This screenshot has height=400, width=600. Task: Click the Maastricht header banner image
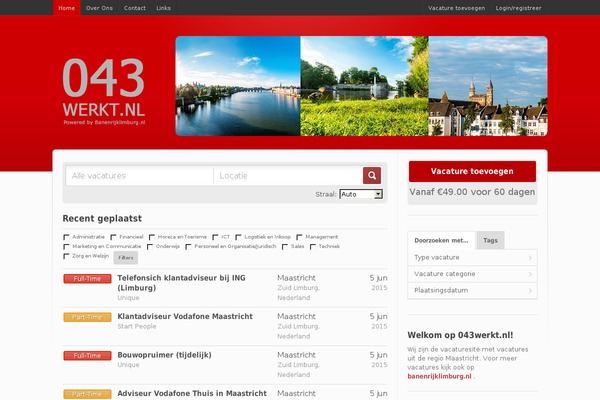[x=361, y=86]
